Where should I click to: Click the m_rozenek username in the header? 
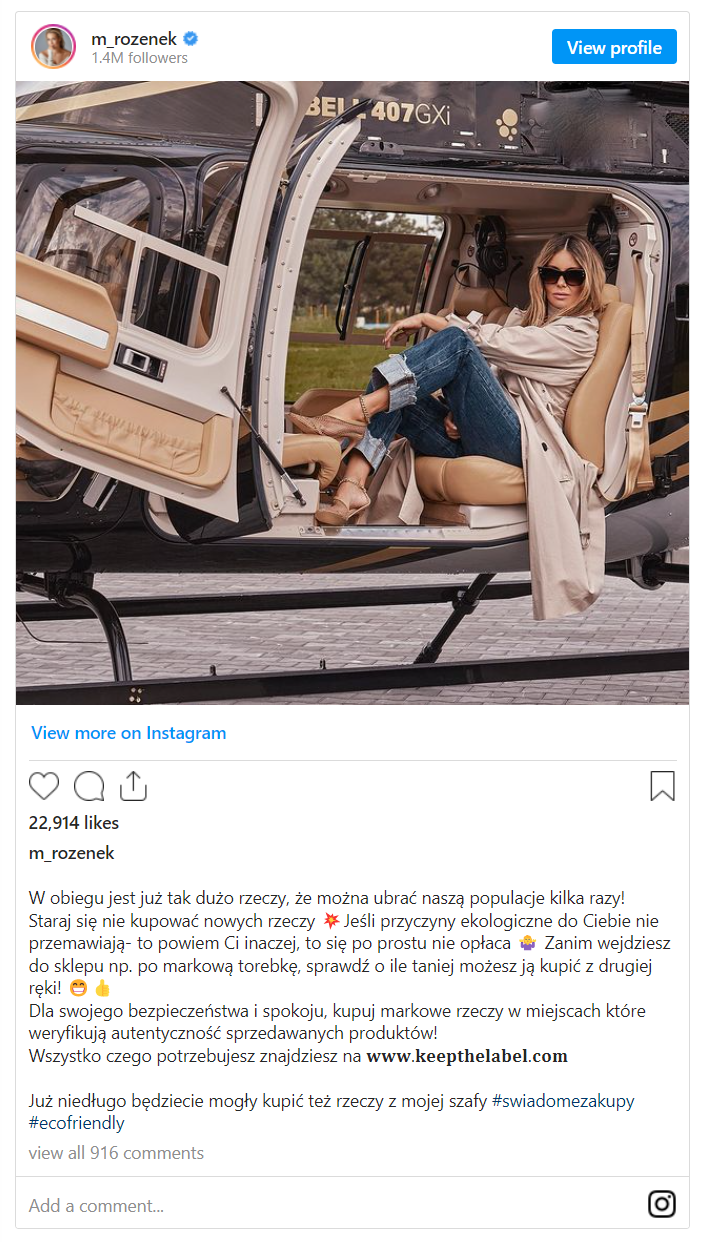pos(133,39)
